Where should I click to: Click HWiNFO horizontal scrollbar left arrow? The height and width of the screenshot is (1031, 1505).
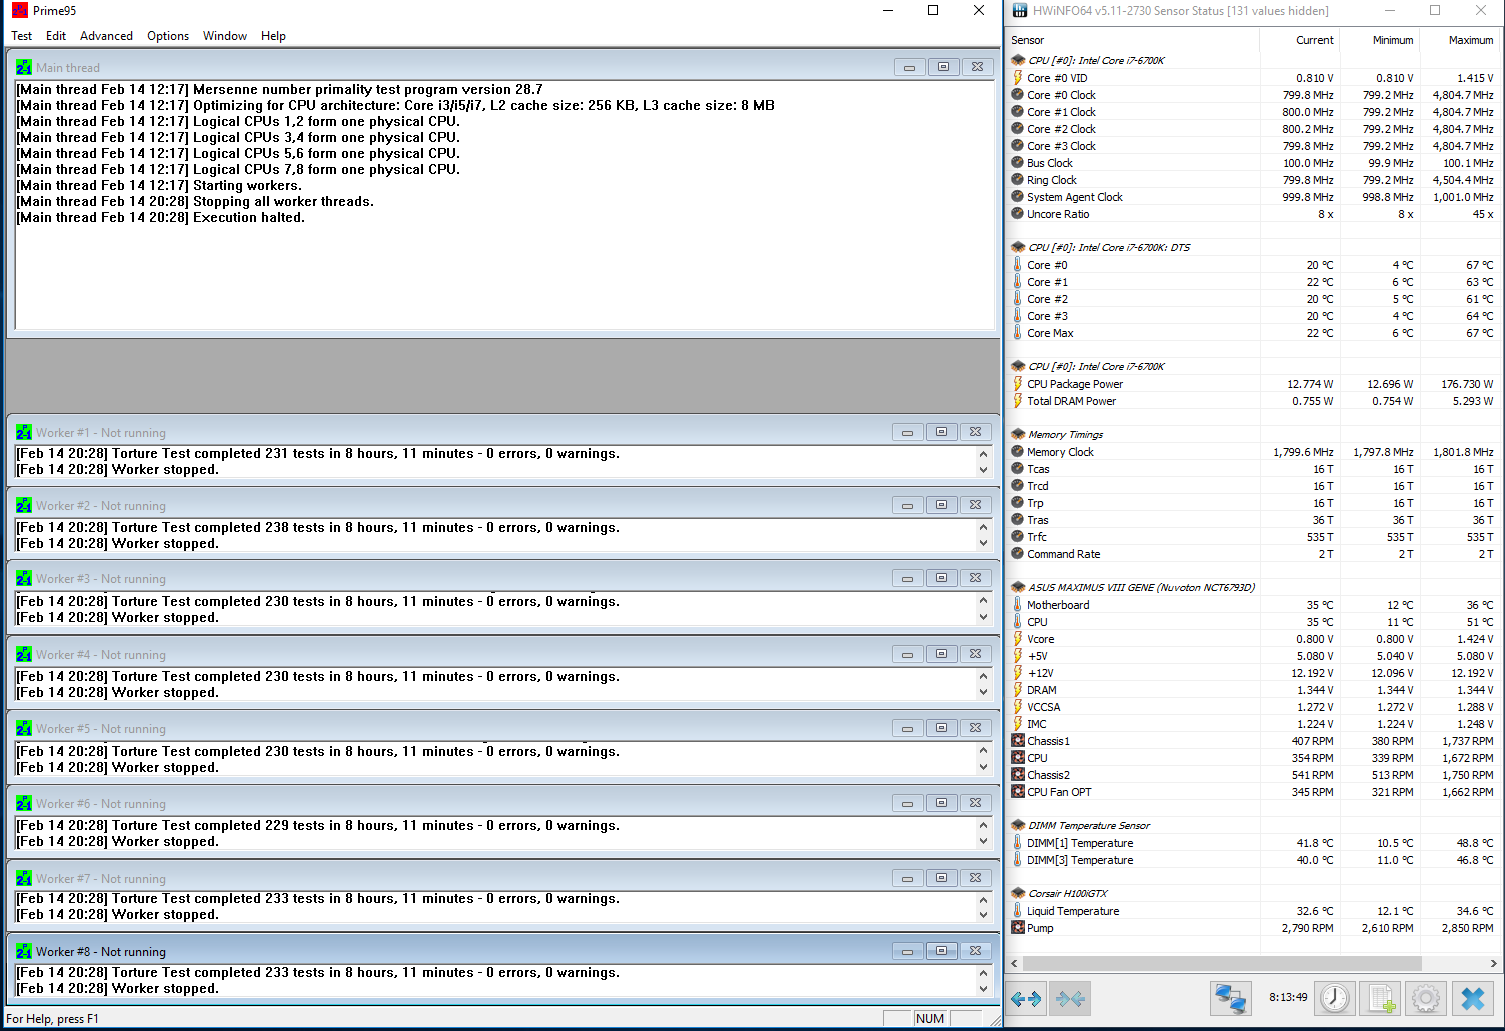tap(1015, 964)
